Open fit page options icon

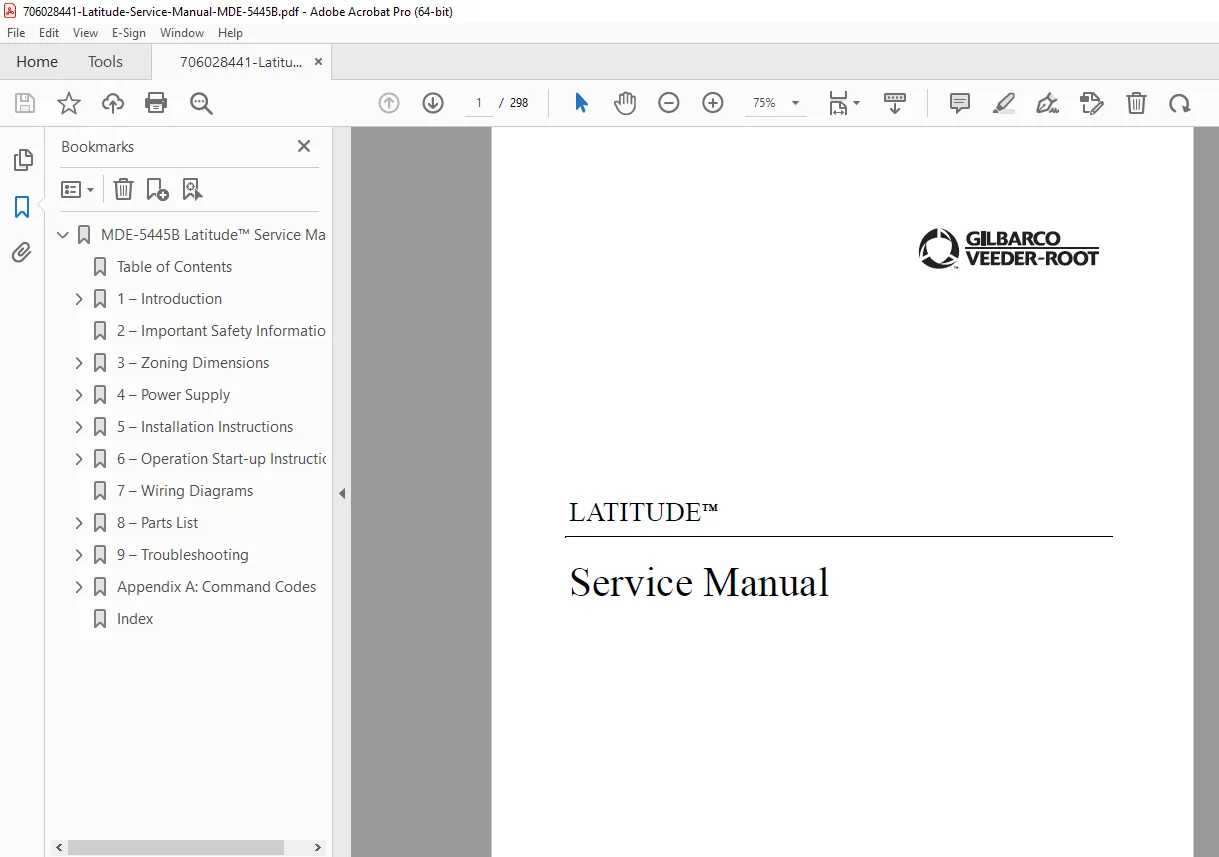coord(844,103)
